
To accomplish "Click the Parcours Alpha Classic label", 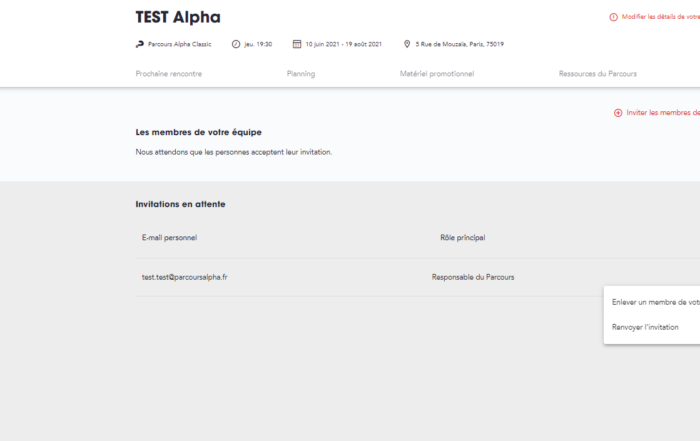I will 180,44.
